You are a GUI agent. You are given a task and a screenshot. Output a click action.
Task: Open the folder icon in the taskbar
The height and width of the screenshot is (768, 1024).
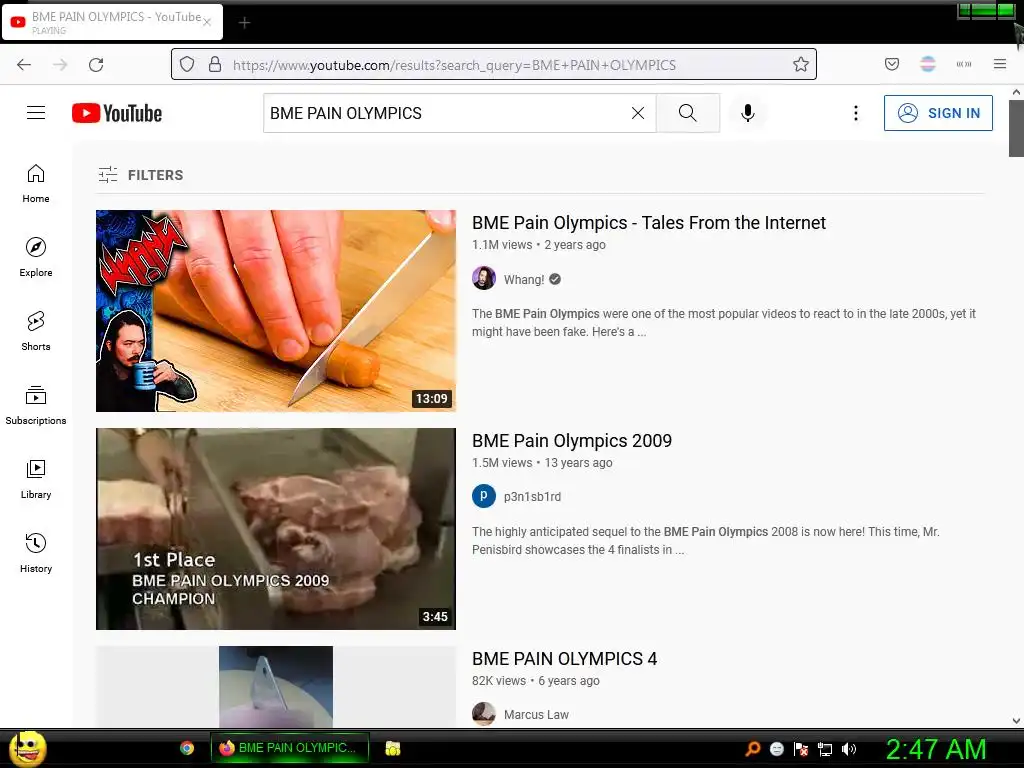(x=392, y=748)
